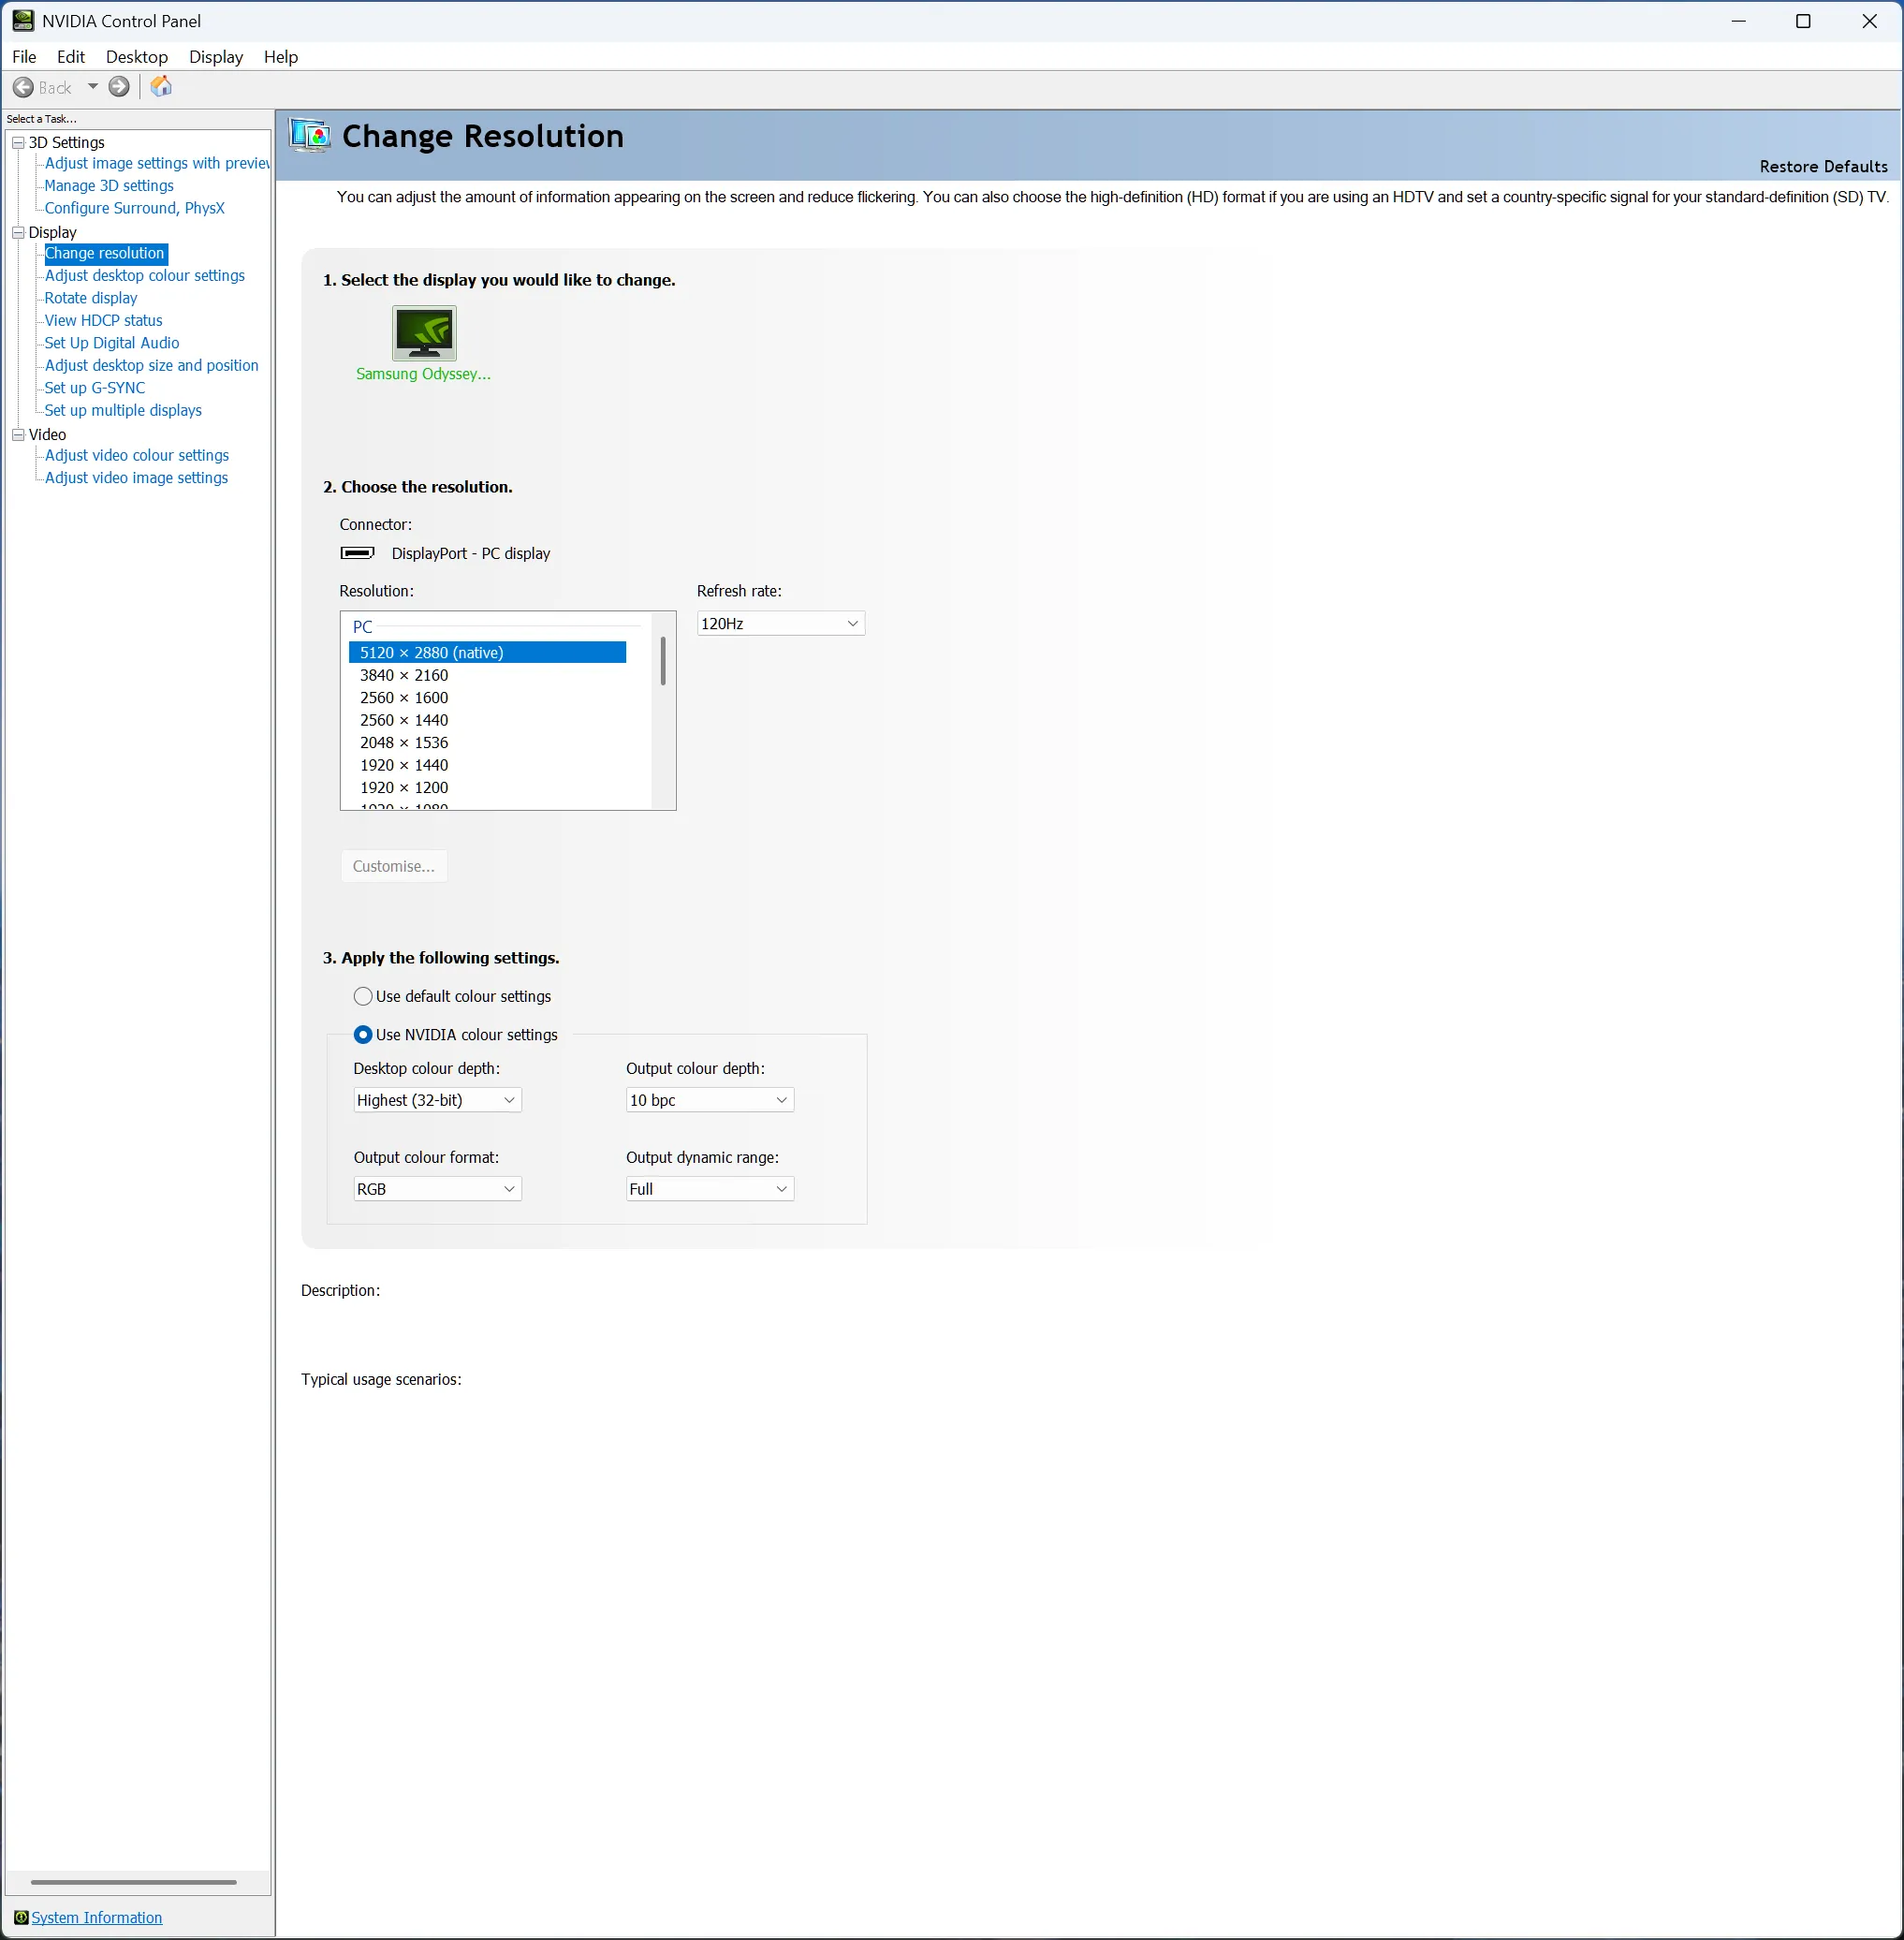The image size is (1904, 1940).
Task: Go to 'Adjust image settings with preview'
Action: pyautogui.click(x=157, y=163)
